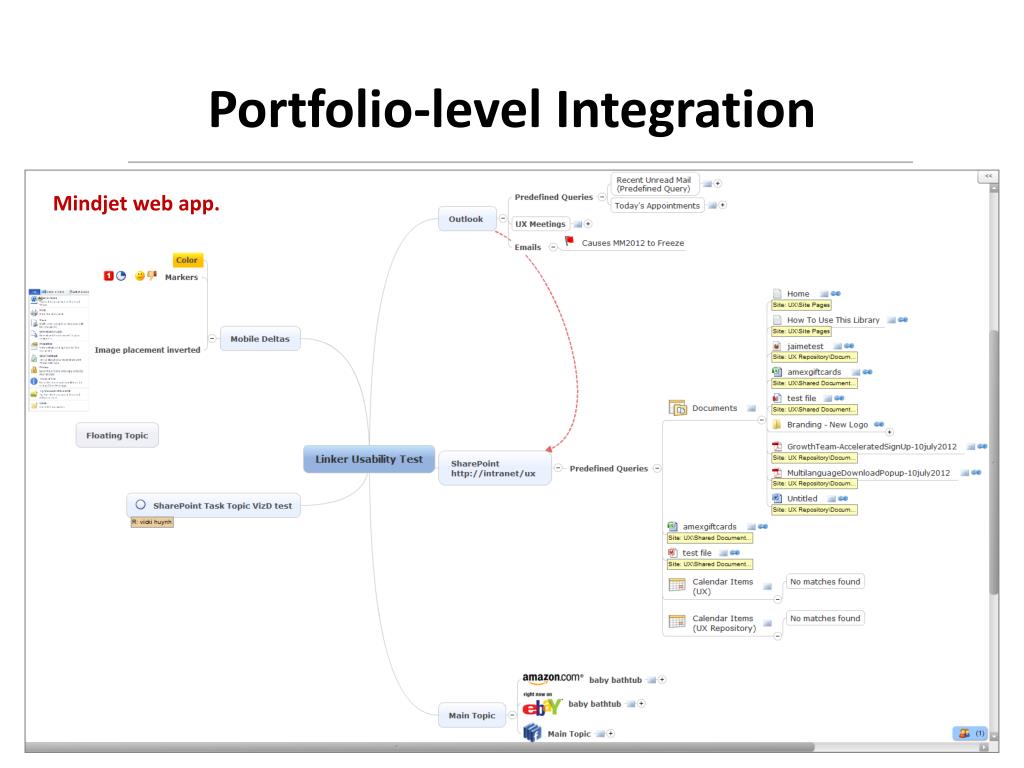The image size is (1024, 768).
Task: Select the Markers topic
Action: [182, 277]
